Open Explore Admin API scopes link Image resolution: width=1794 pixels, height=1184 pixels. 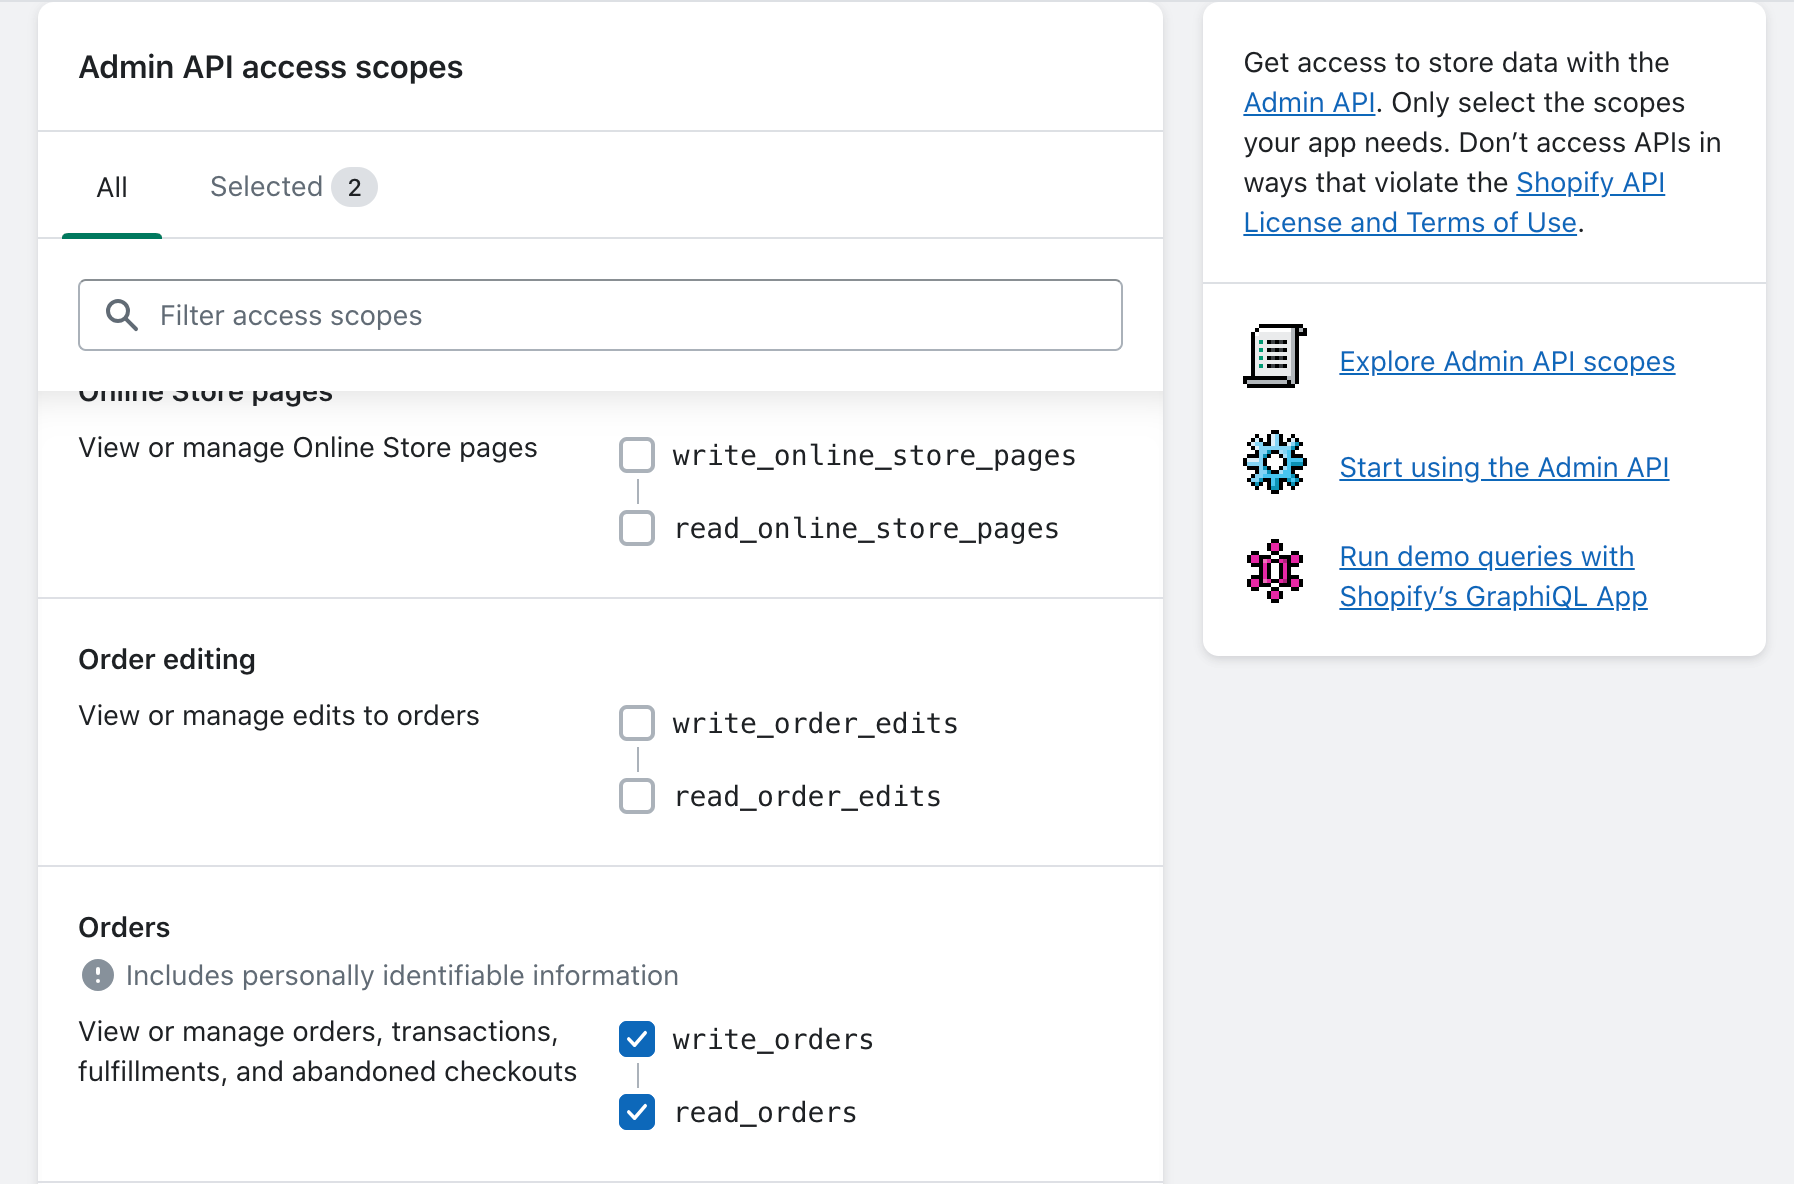1507,361
